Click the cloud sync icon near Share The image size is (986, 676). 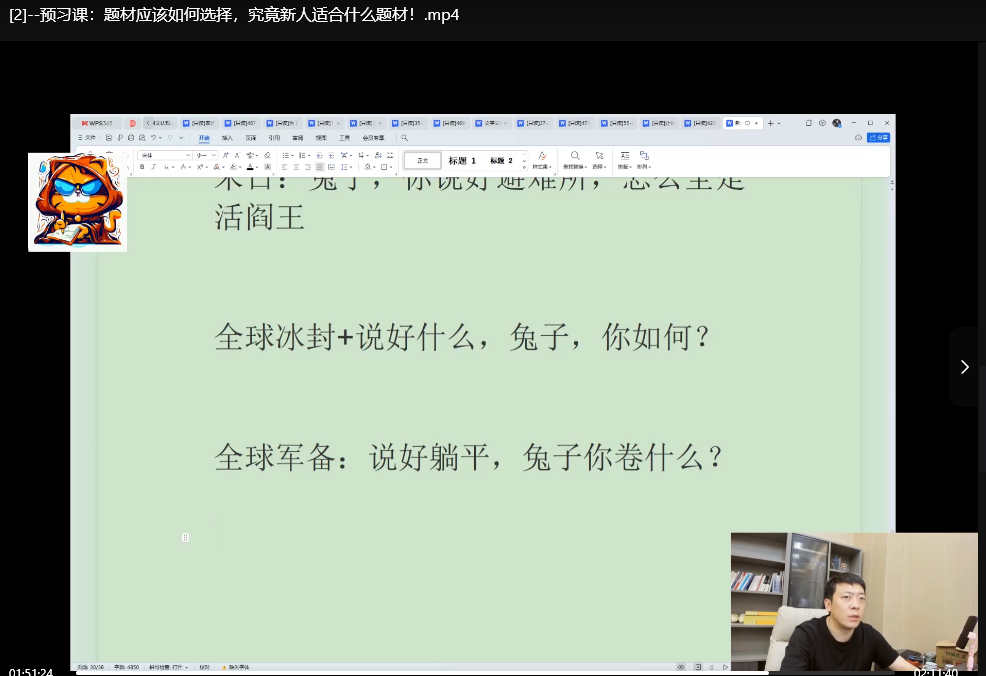tap(858, 138)
